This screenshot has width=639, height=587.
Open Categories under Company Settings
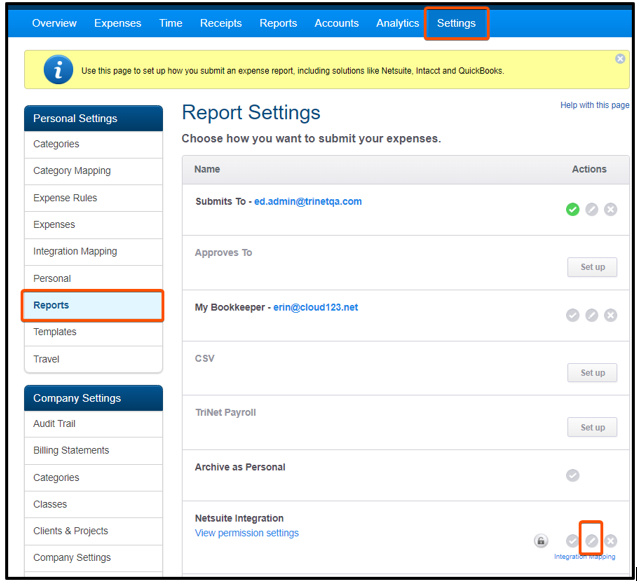point(93,477)
